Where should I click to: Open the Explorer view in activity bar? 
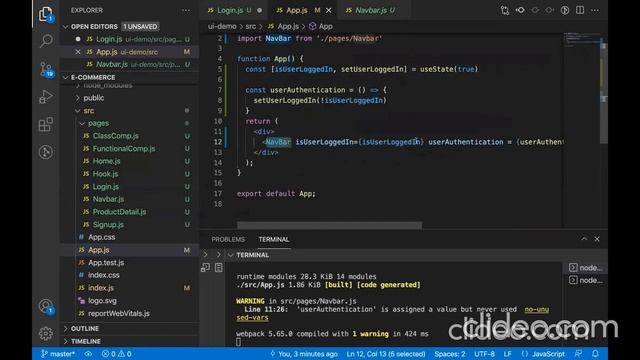46,14
